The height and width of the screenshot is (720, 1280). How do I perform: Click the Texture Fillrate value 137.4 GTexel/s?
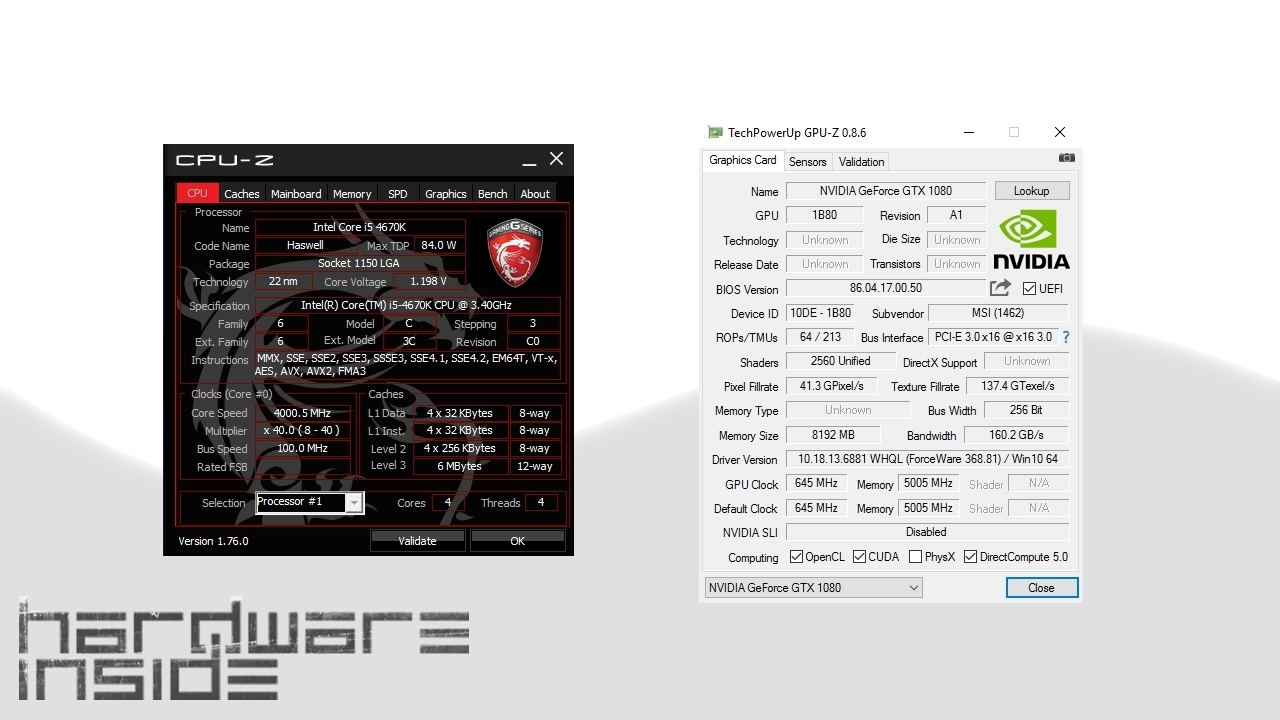[1018, 386]
